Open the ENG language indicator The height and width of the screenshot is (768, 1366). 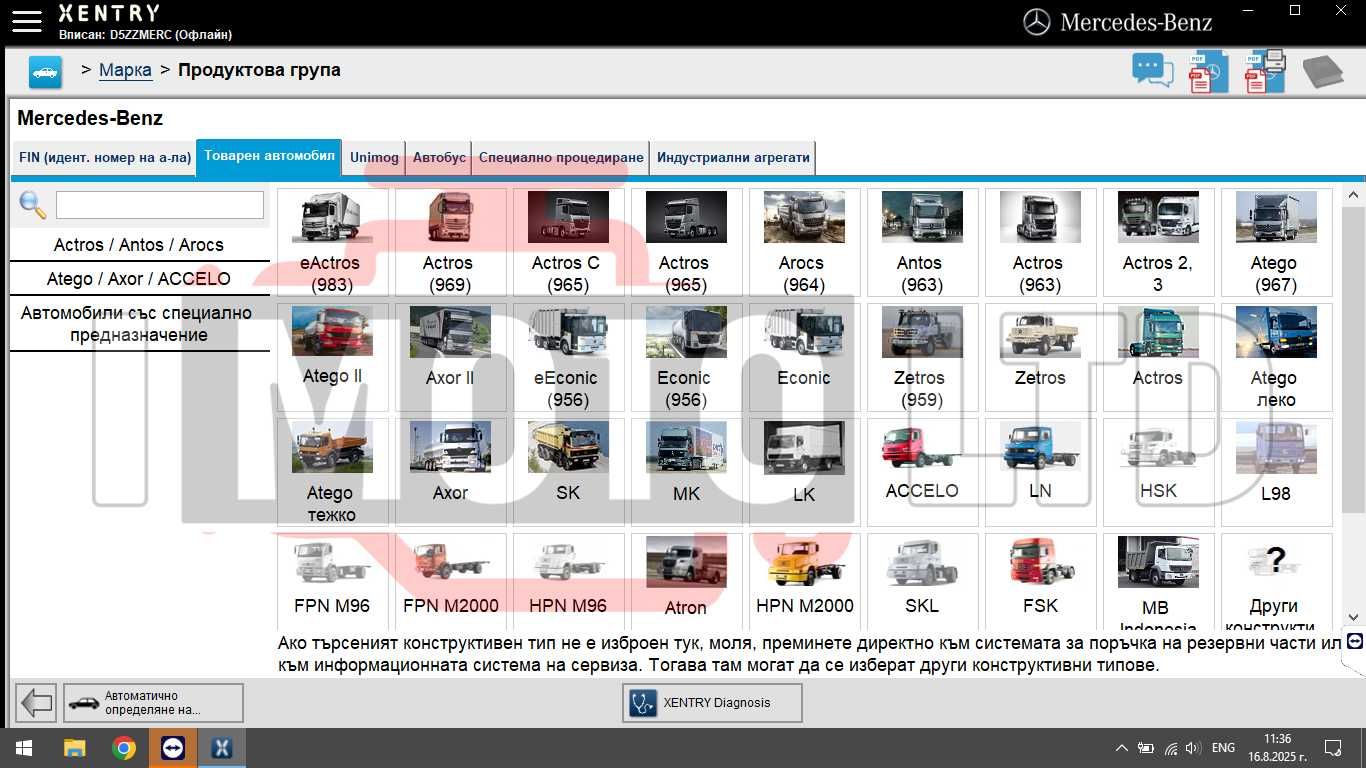(x=1223, y=748)
